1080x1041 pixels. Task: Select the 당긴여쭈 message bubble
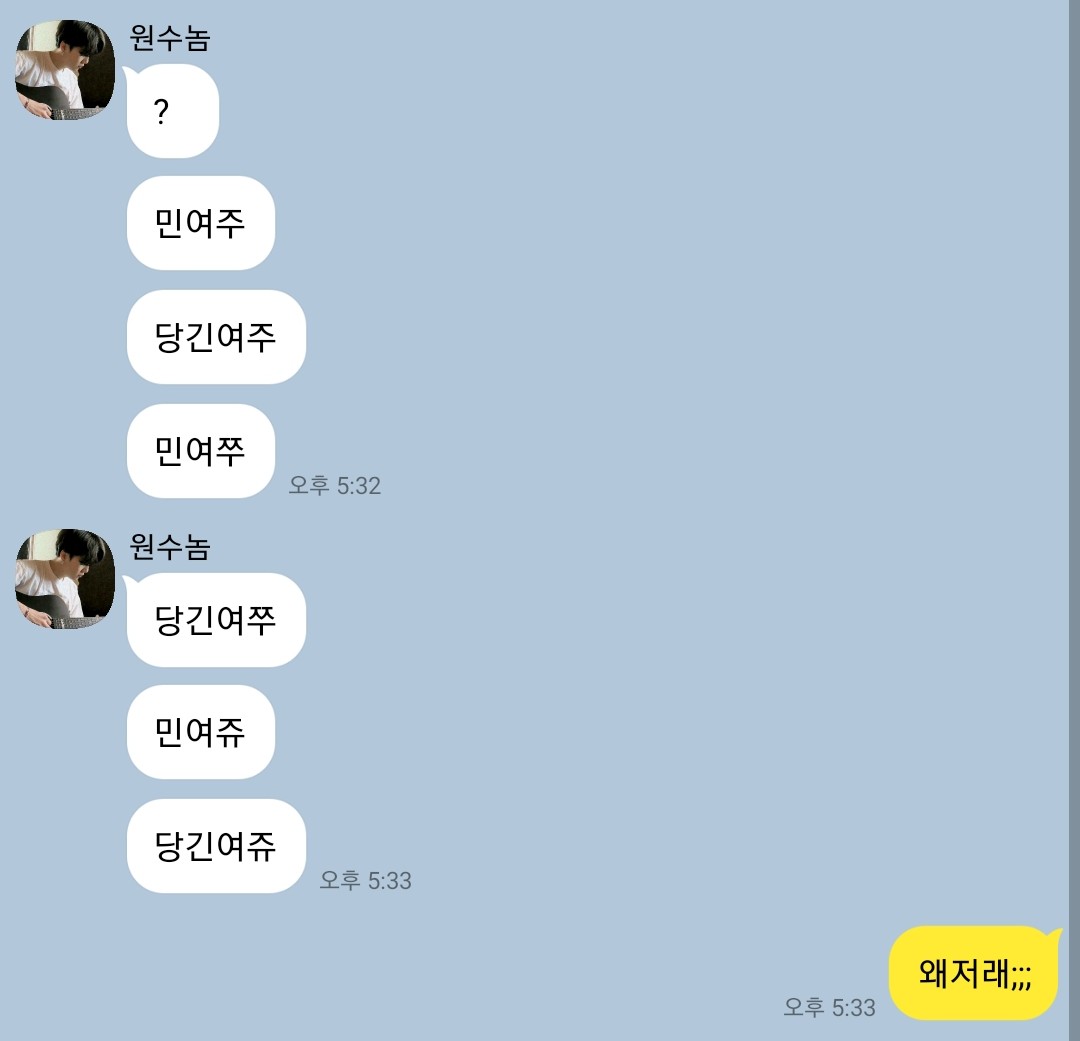[x=216, y=620]
